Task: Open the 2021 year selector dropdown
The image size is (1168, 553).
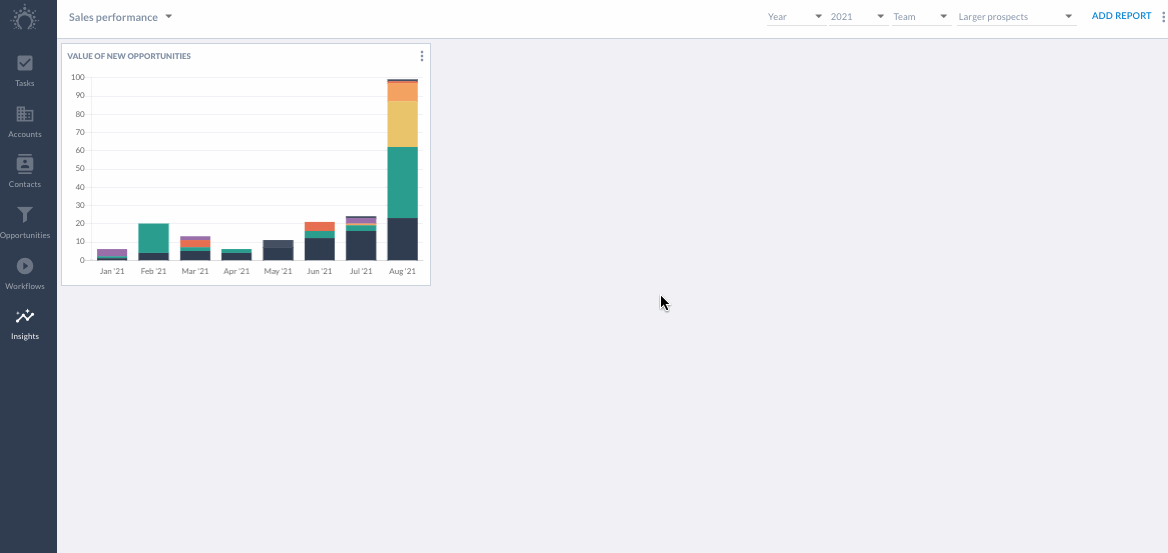Action: [859, 16]
